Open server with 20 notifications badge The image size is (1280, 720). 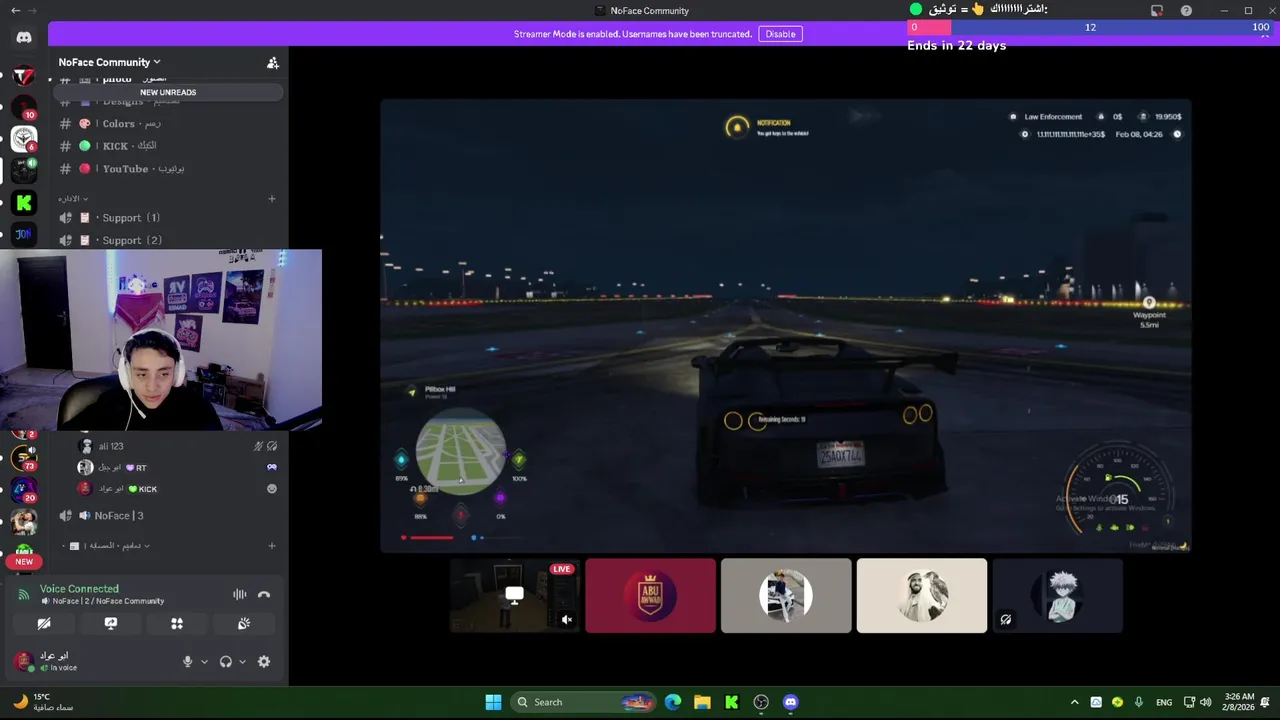(24, 490)
